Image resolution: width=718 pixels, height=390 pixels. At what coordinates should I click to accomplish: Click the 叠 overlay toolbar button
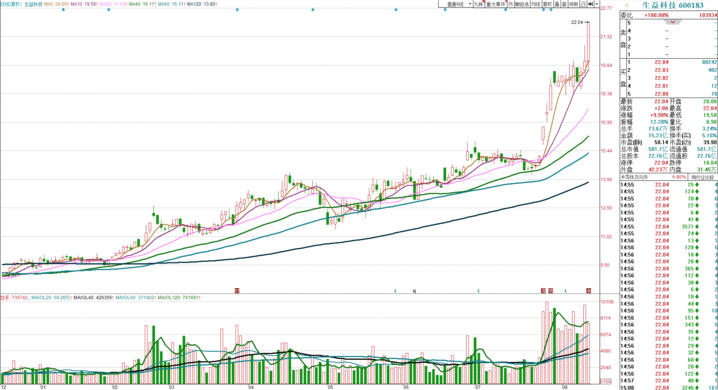(x=557, y=4)
